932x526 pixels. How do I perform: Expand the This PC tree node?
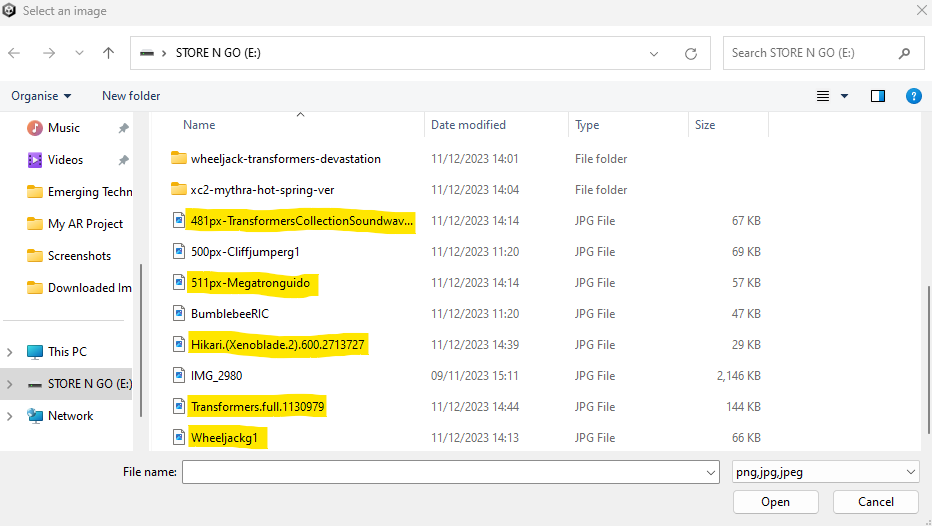[x=10, y=352]
